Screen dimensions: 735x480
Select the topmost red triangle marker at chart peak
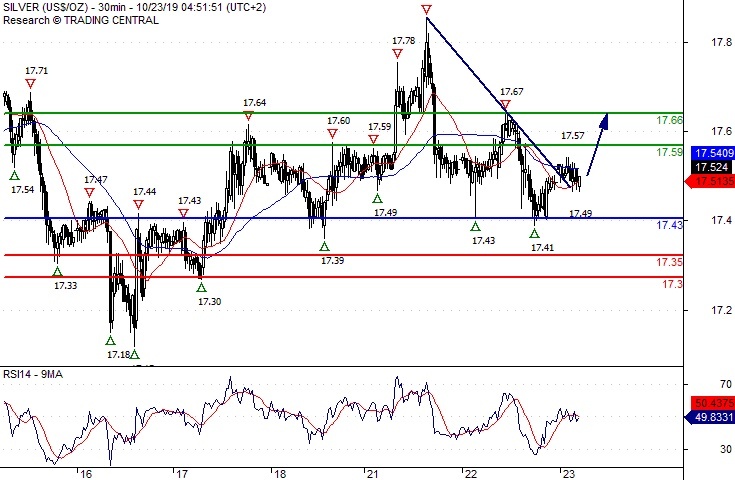(426, 10)
